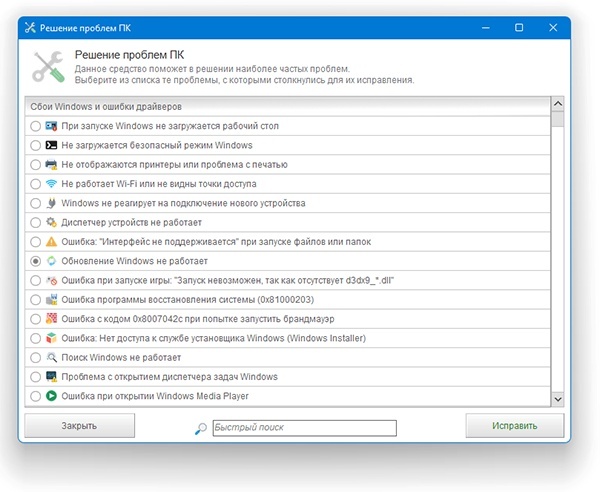Click the Windows Media Player play icon
Viewport: 600px width, 492px height.
(x=51, y=396)
